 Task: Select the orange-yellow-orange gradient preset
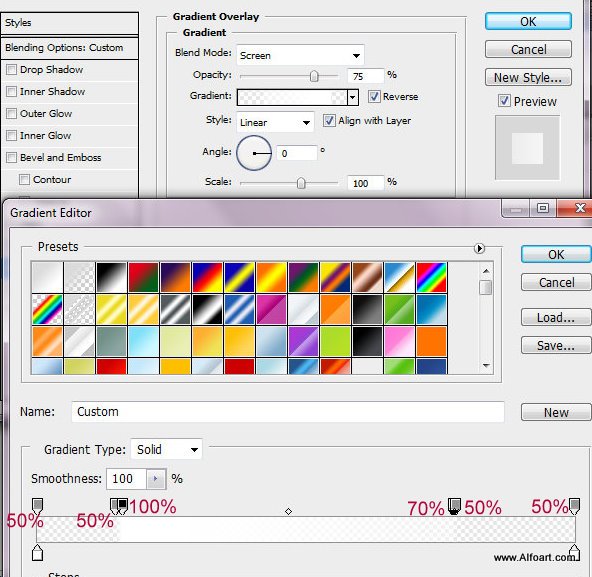click(x=271, y=277)
